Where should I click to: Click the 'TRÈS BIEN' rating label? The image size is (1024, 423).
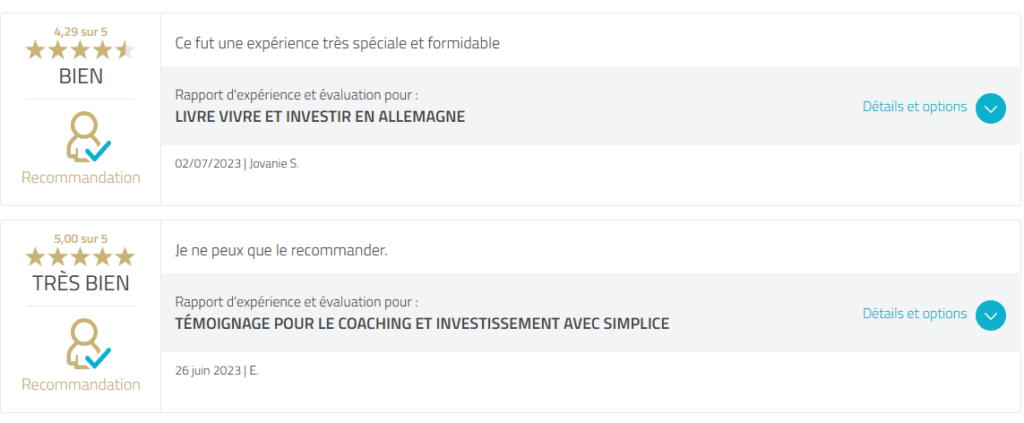click(81, 283)
